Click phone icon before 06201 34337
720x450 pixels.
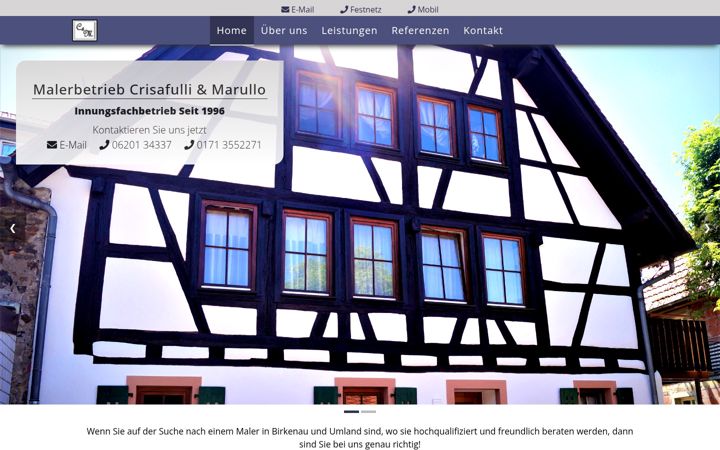point(104,145)
